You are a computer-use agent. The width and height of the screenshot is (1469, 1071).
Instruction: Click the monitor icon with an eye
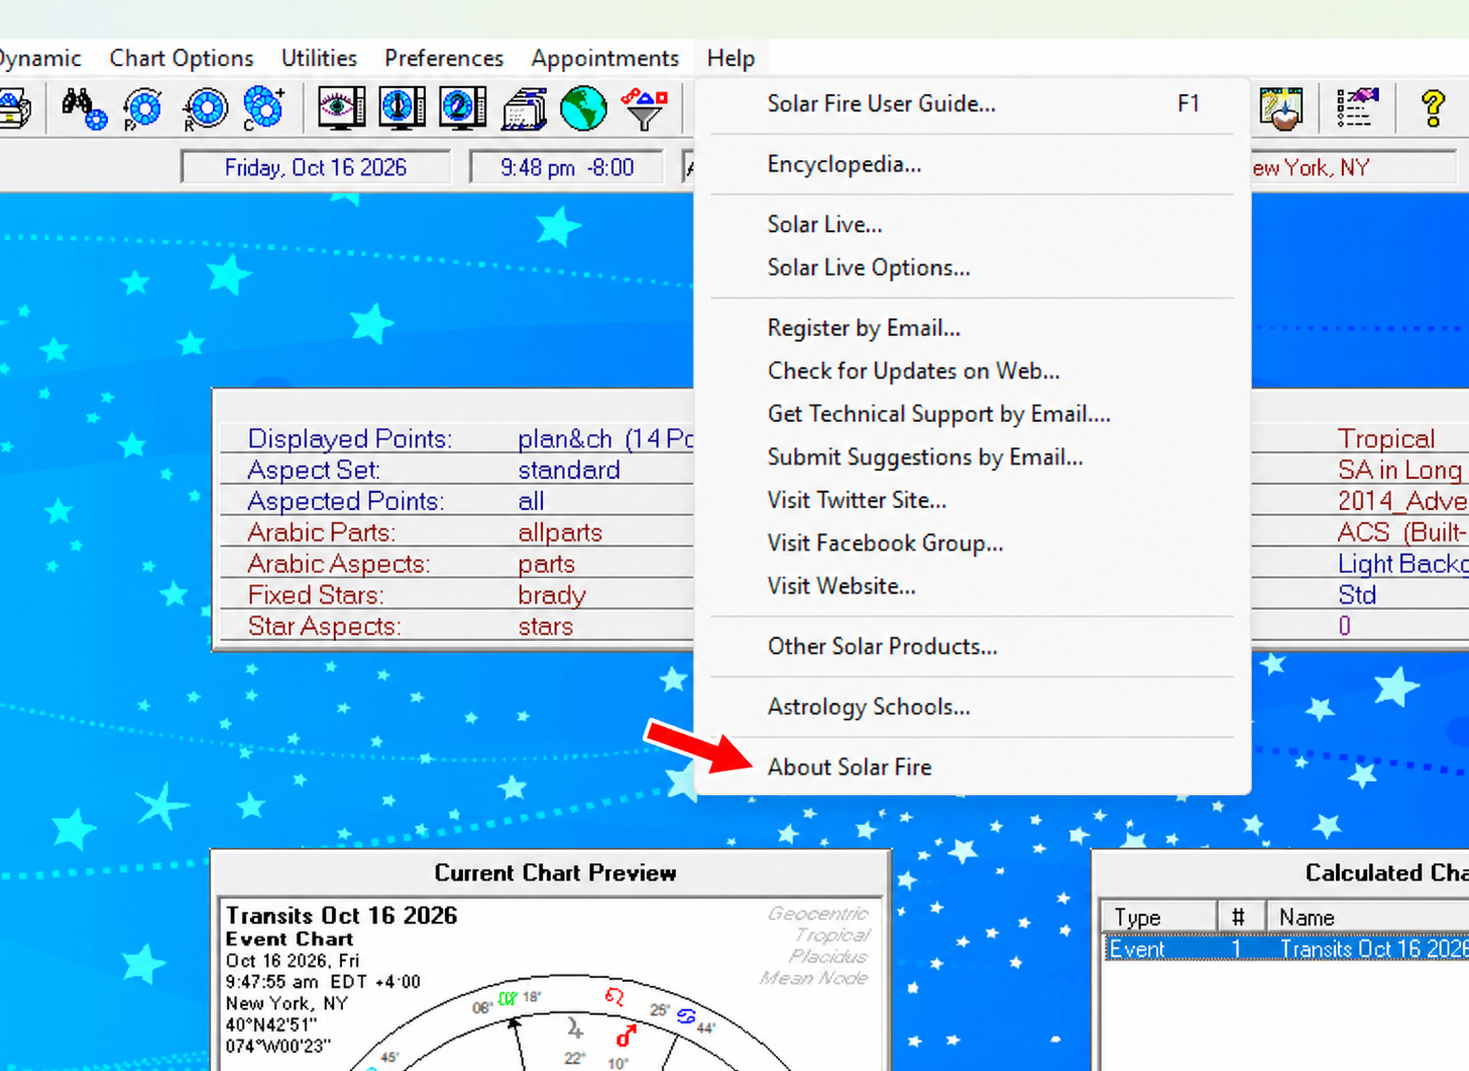[x=341, y=108]
